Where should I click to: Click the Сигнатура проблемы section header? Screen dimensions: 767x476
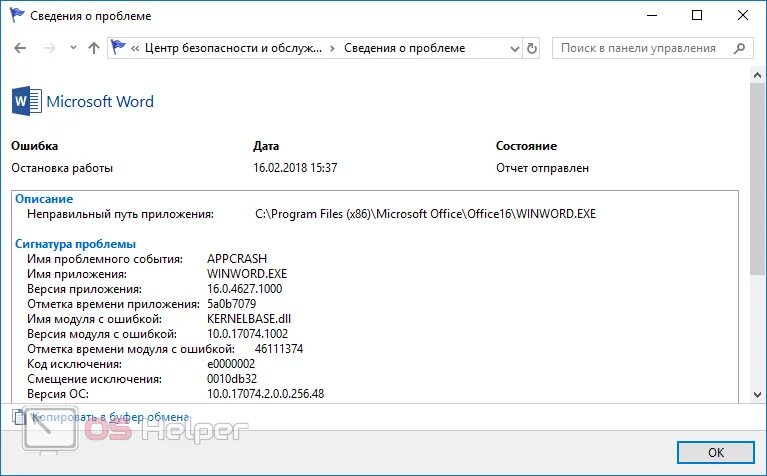click(x=75, y=244)
